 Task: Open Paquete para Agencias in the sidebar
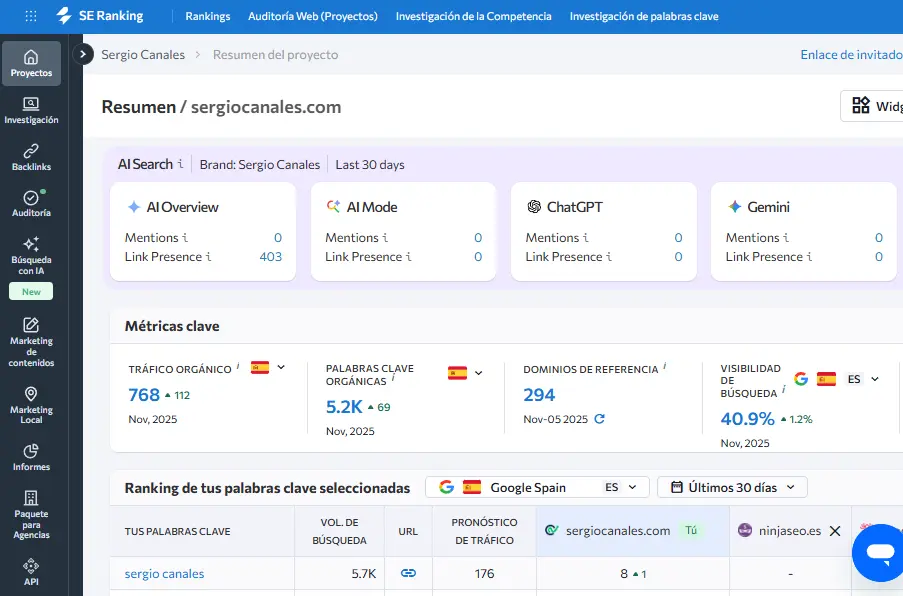[x=31, y=513]
